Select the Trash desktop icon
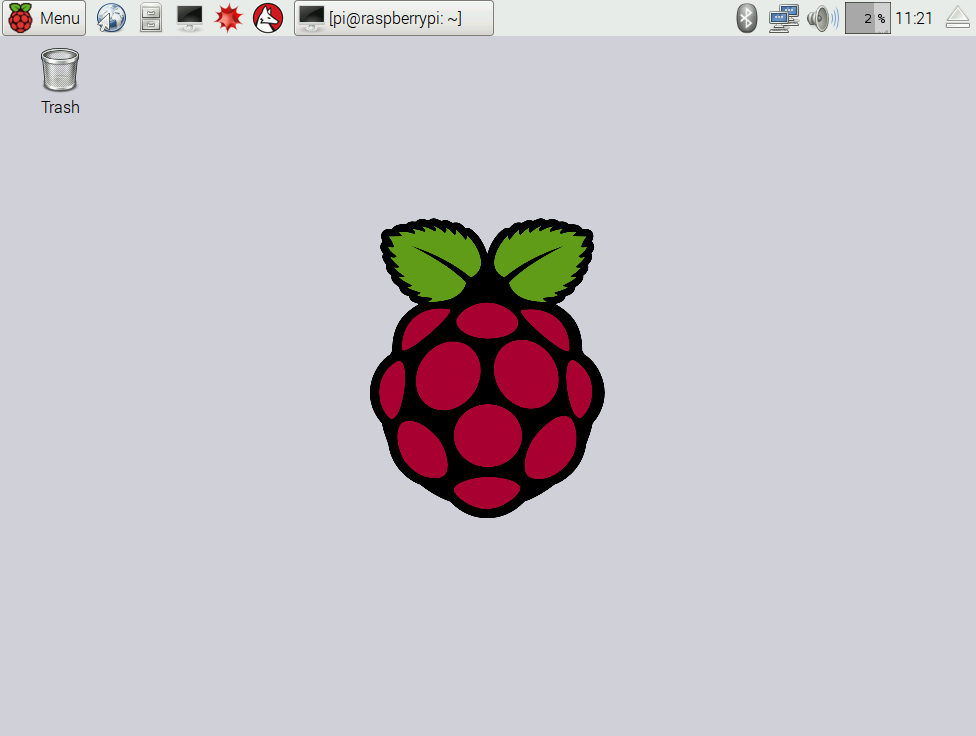This screenshot has width=976, height=736. [x=60, y=82]
